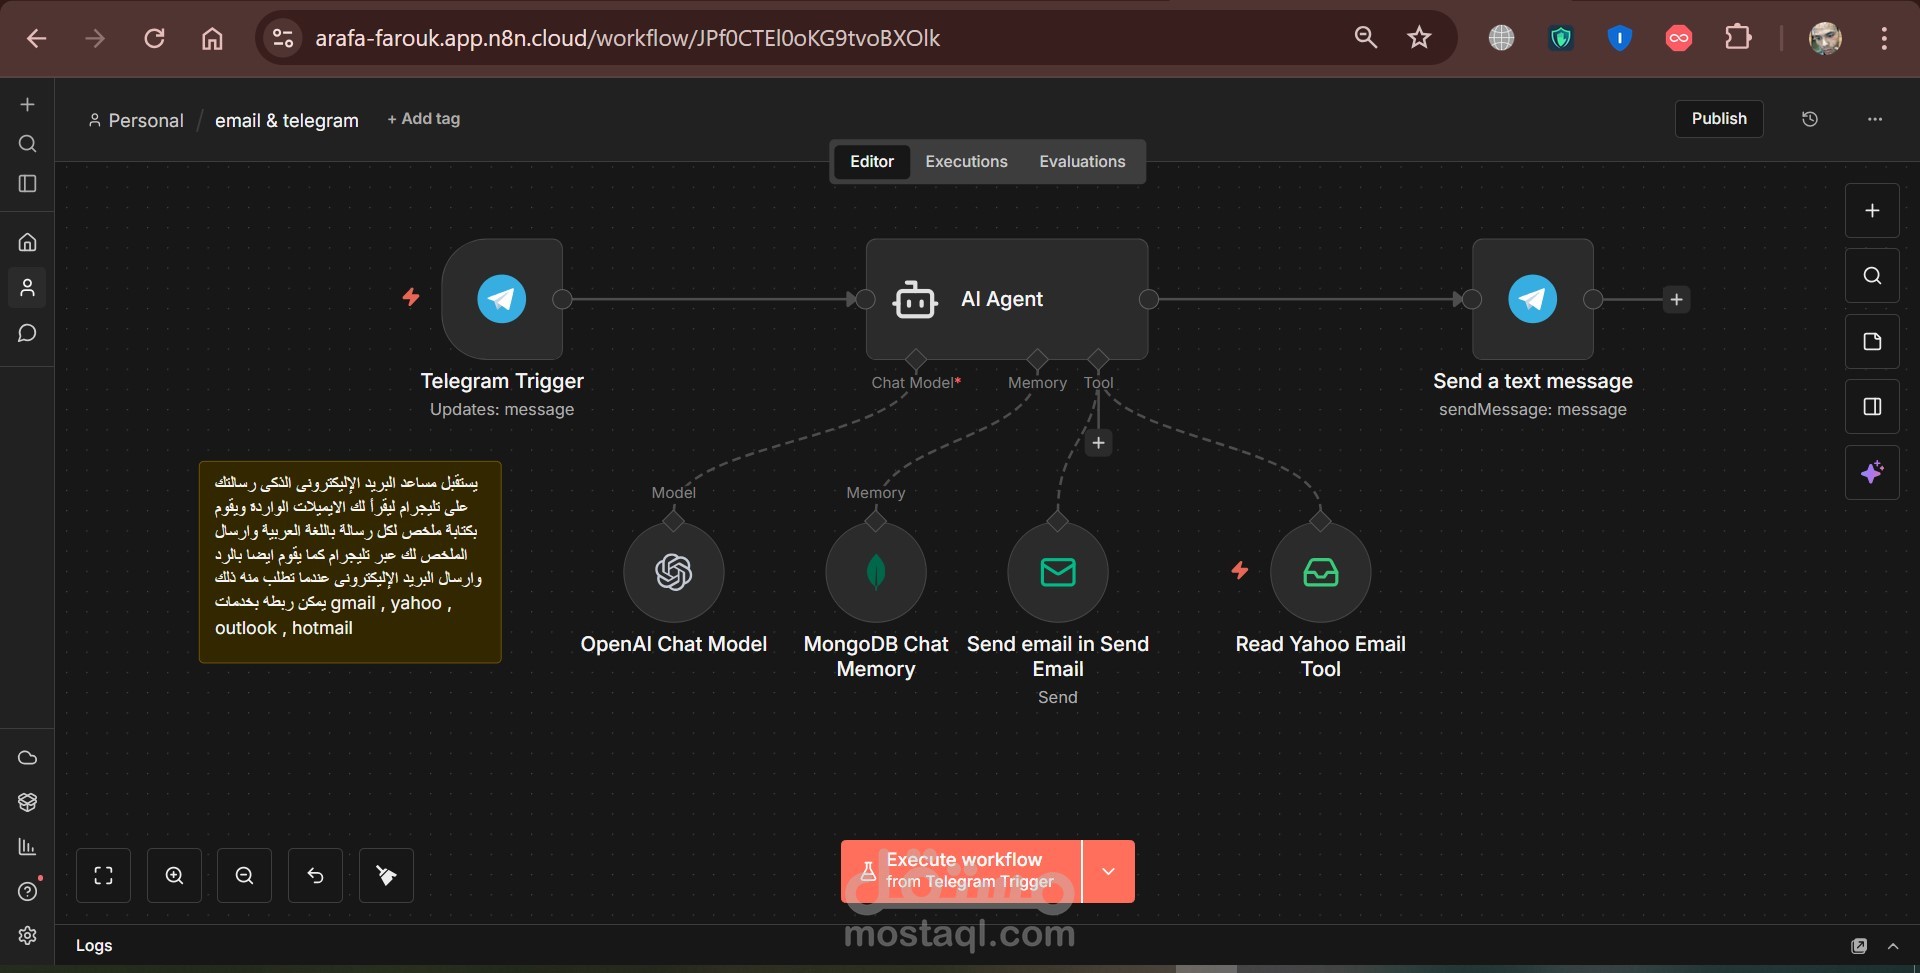Select the yellow Arabic sticky note
The height and width of the screenshot is (973, 1920).
click(x=350, y=562)
